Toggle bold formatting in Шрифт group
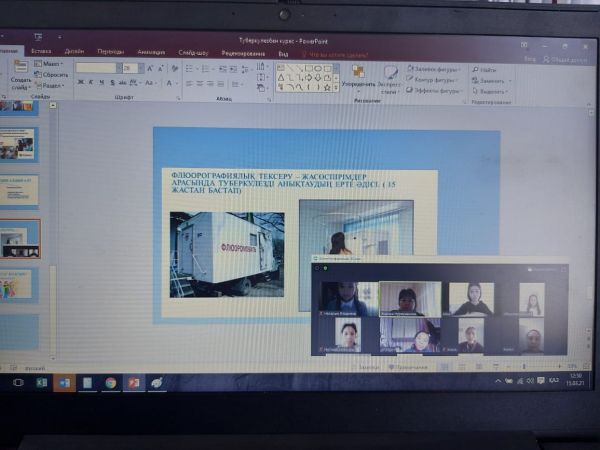Screen dimensions: 600x450 click(x=80, y=84)
